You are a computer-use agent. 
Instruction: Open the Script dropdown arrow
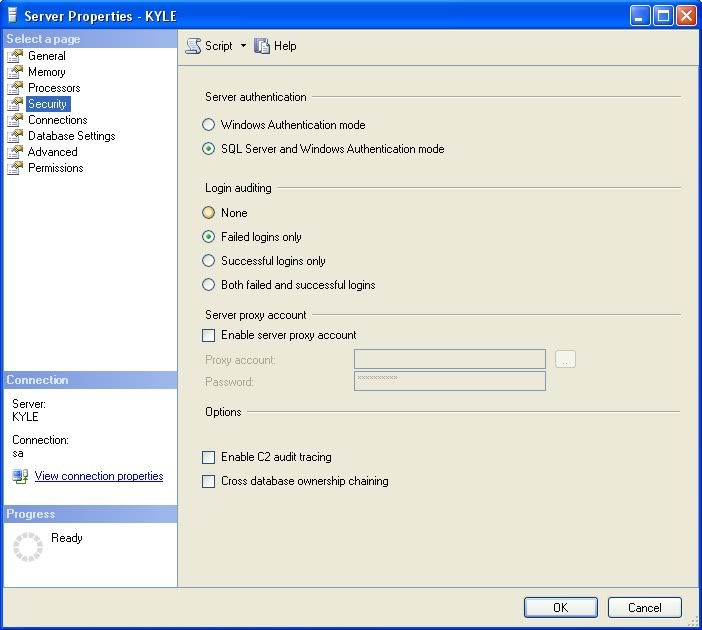[243, 46]
